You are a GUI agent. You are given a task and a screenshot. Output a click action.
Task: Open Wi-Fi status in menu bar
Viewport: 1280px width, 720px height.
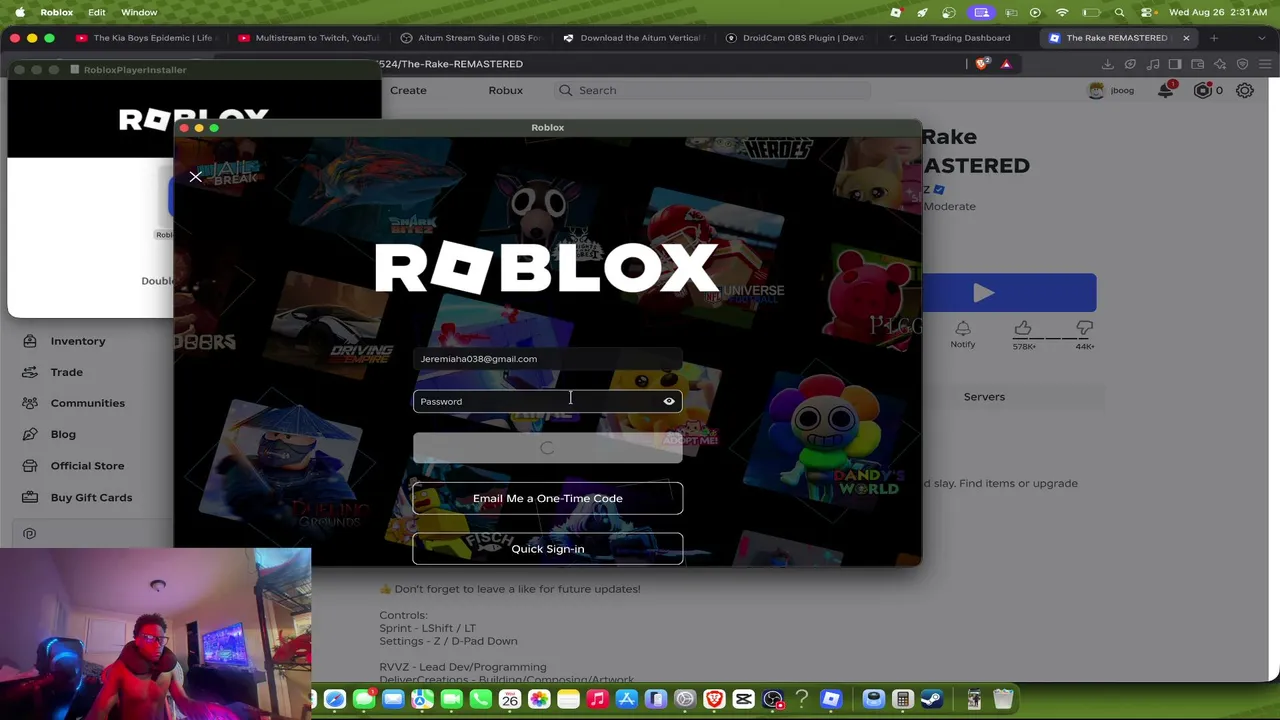(x=1062, y=12)
